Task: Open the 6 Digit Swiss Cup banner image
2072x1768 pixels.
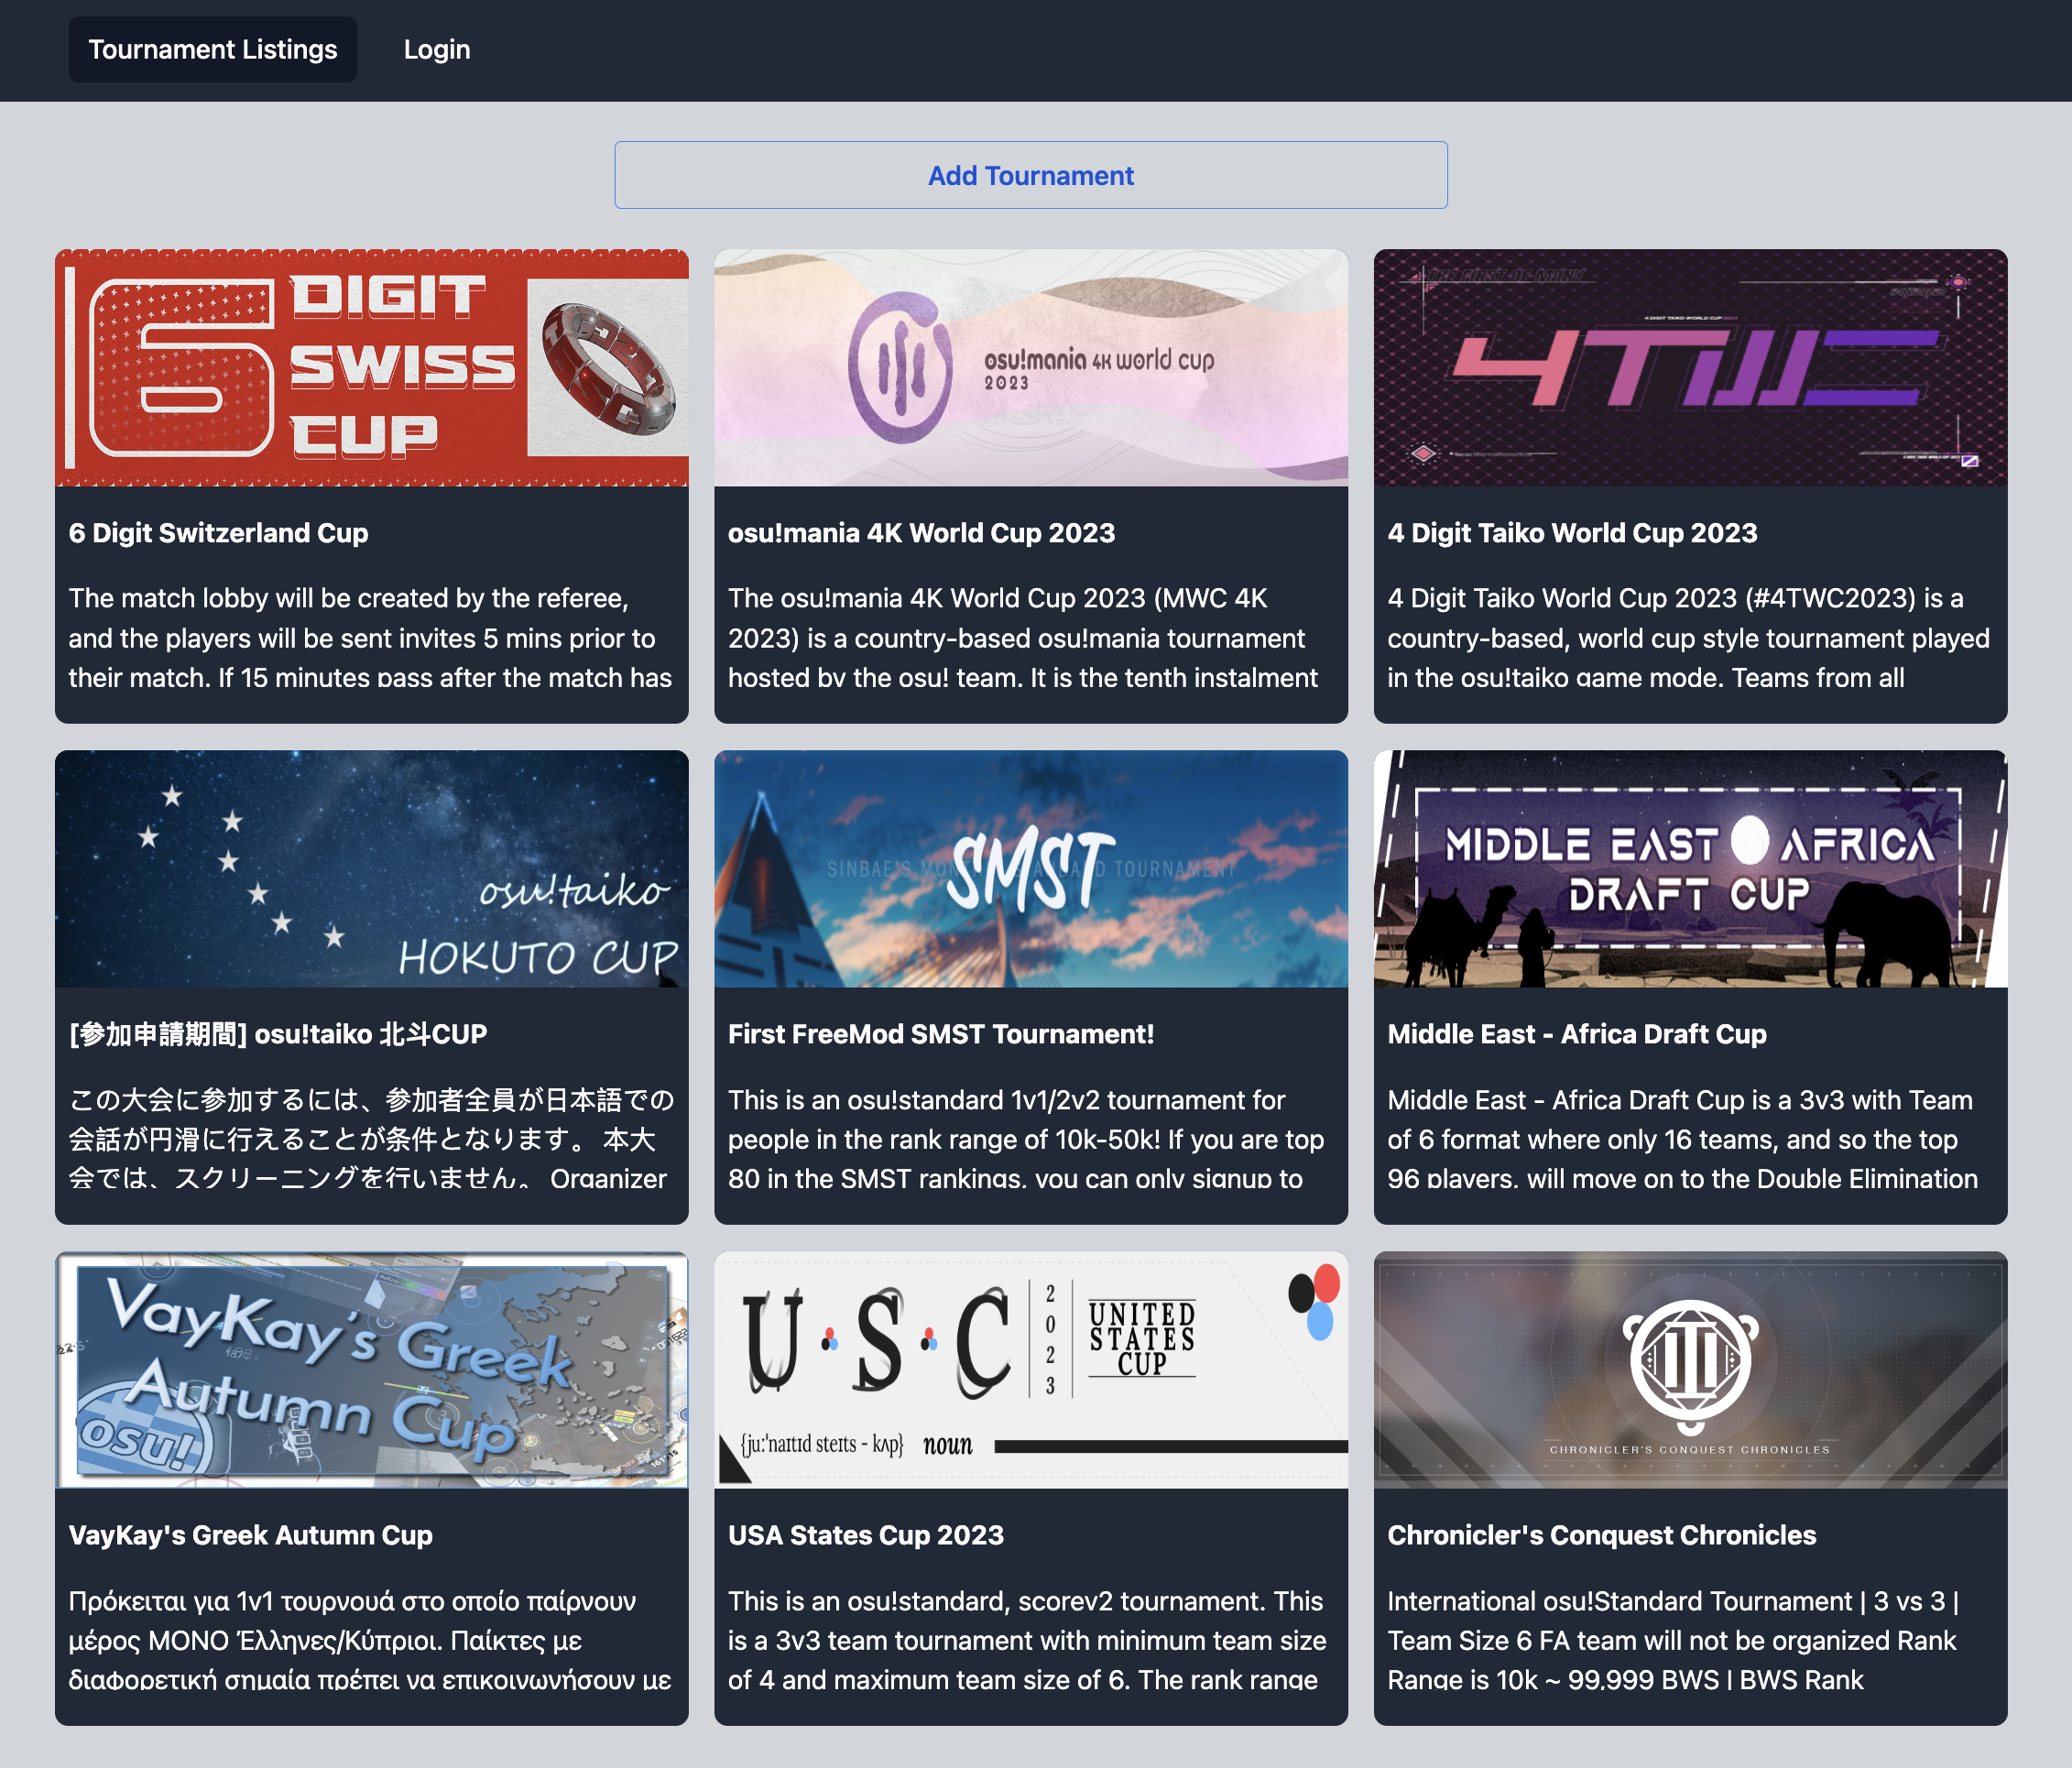Action: click(x=371, y=368)
